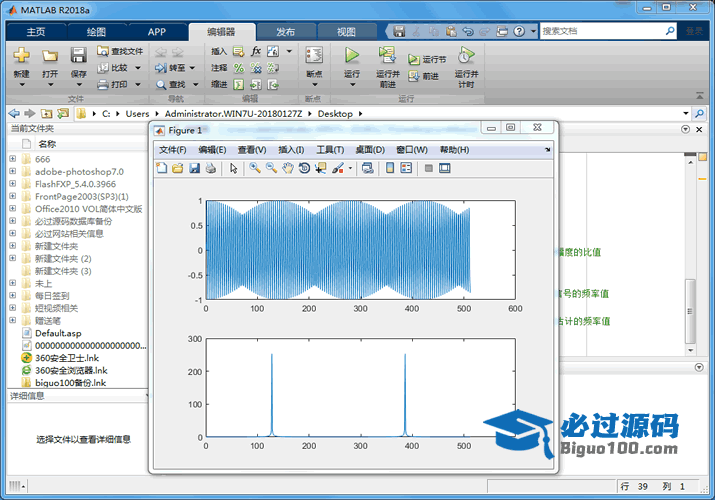Viewport: 715px width, 500px height.
Task: Click the New (新建) file icon
Action: pyautogui.click(x=21, y=56)
